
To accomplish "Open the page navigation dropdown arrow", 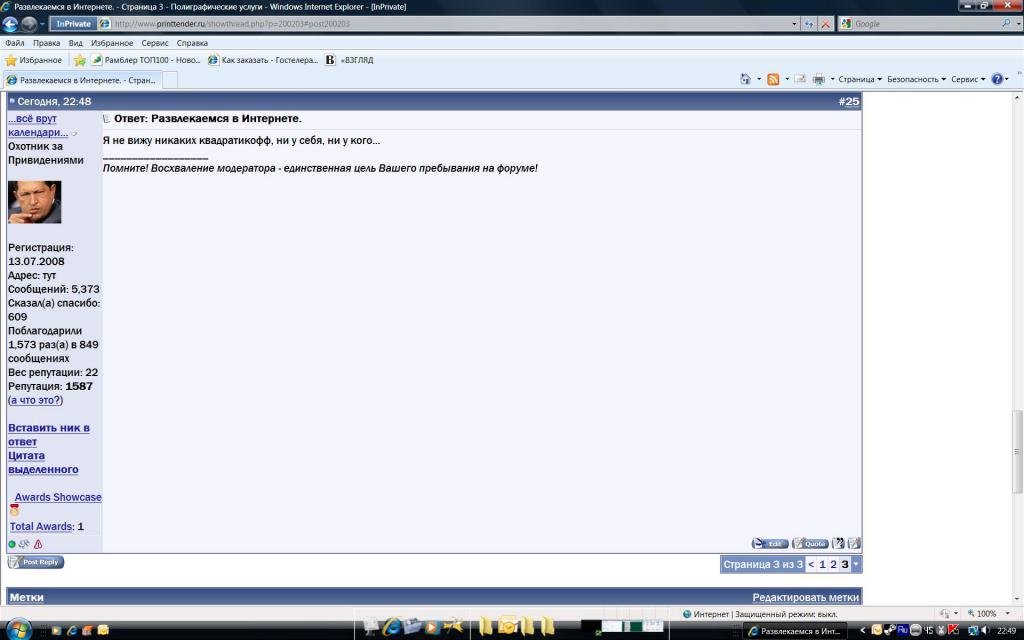I will point(856,565).
